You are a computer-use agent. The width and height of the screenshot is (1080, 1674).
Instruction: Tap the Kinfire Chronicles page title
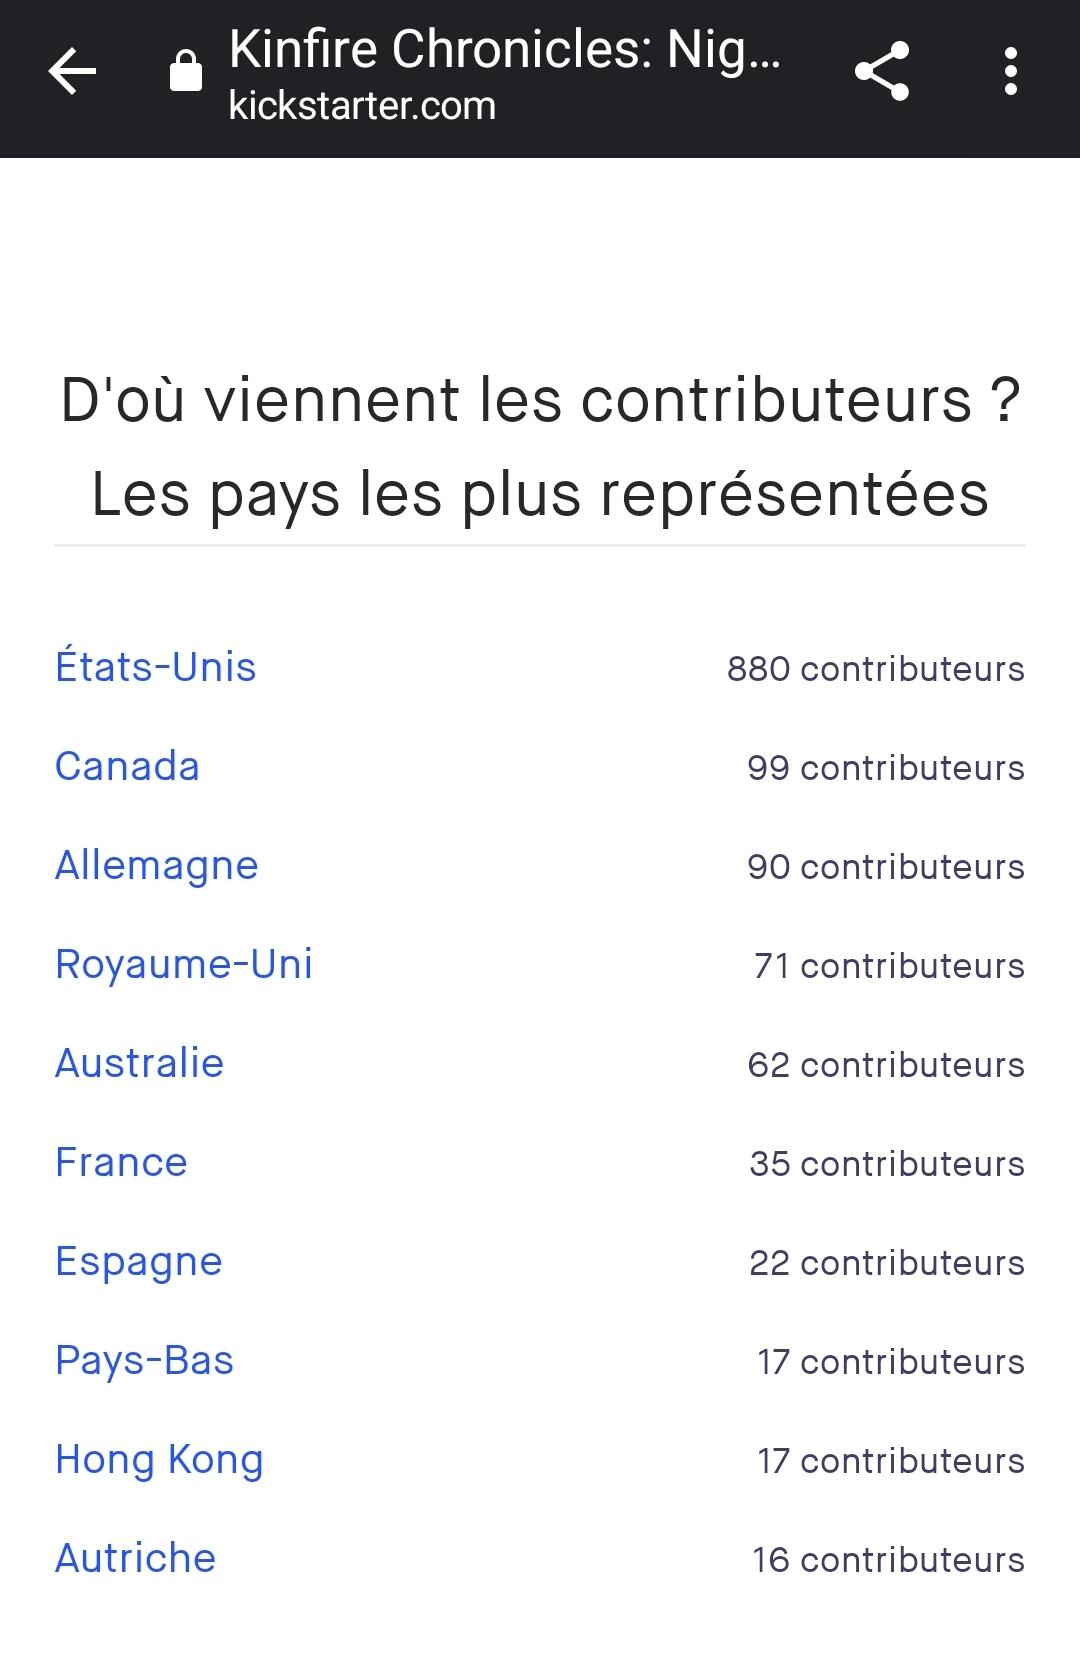pyautogui.click(x=504, y=48)
